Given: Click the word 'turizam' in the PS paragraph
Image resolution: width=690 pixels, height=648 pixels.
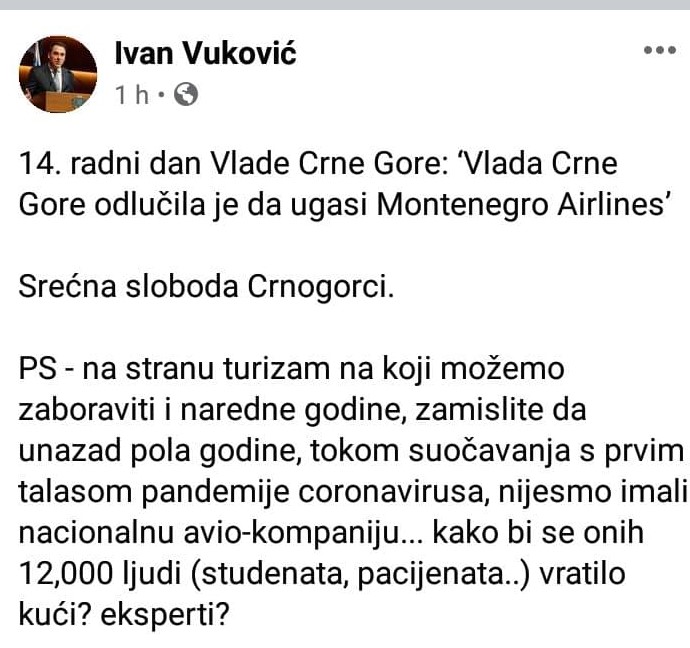Looking at the screenshot, I should [x=276, y=368].
